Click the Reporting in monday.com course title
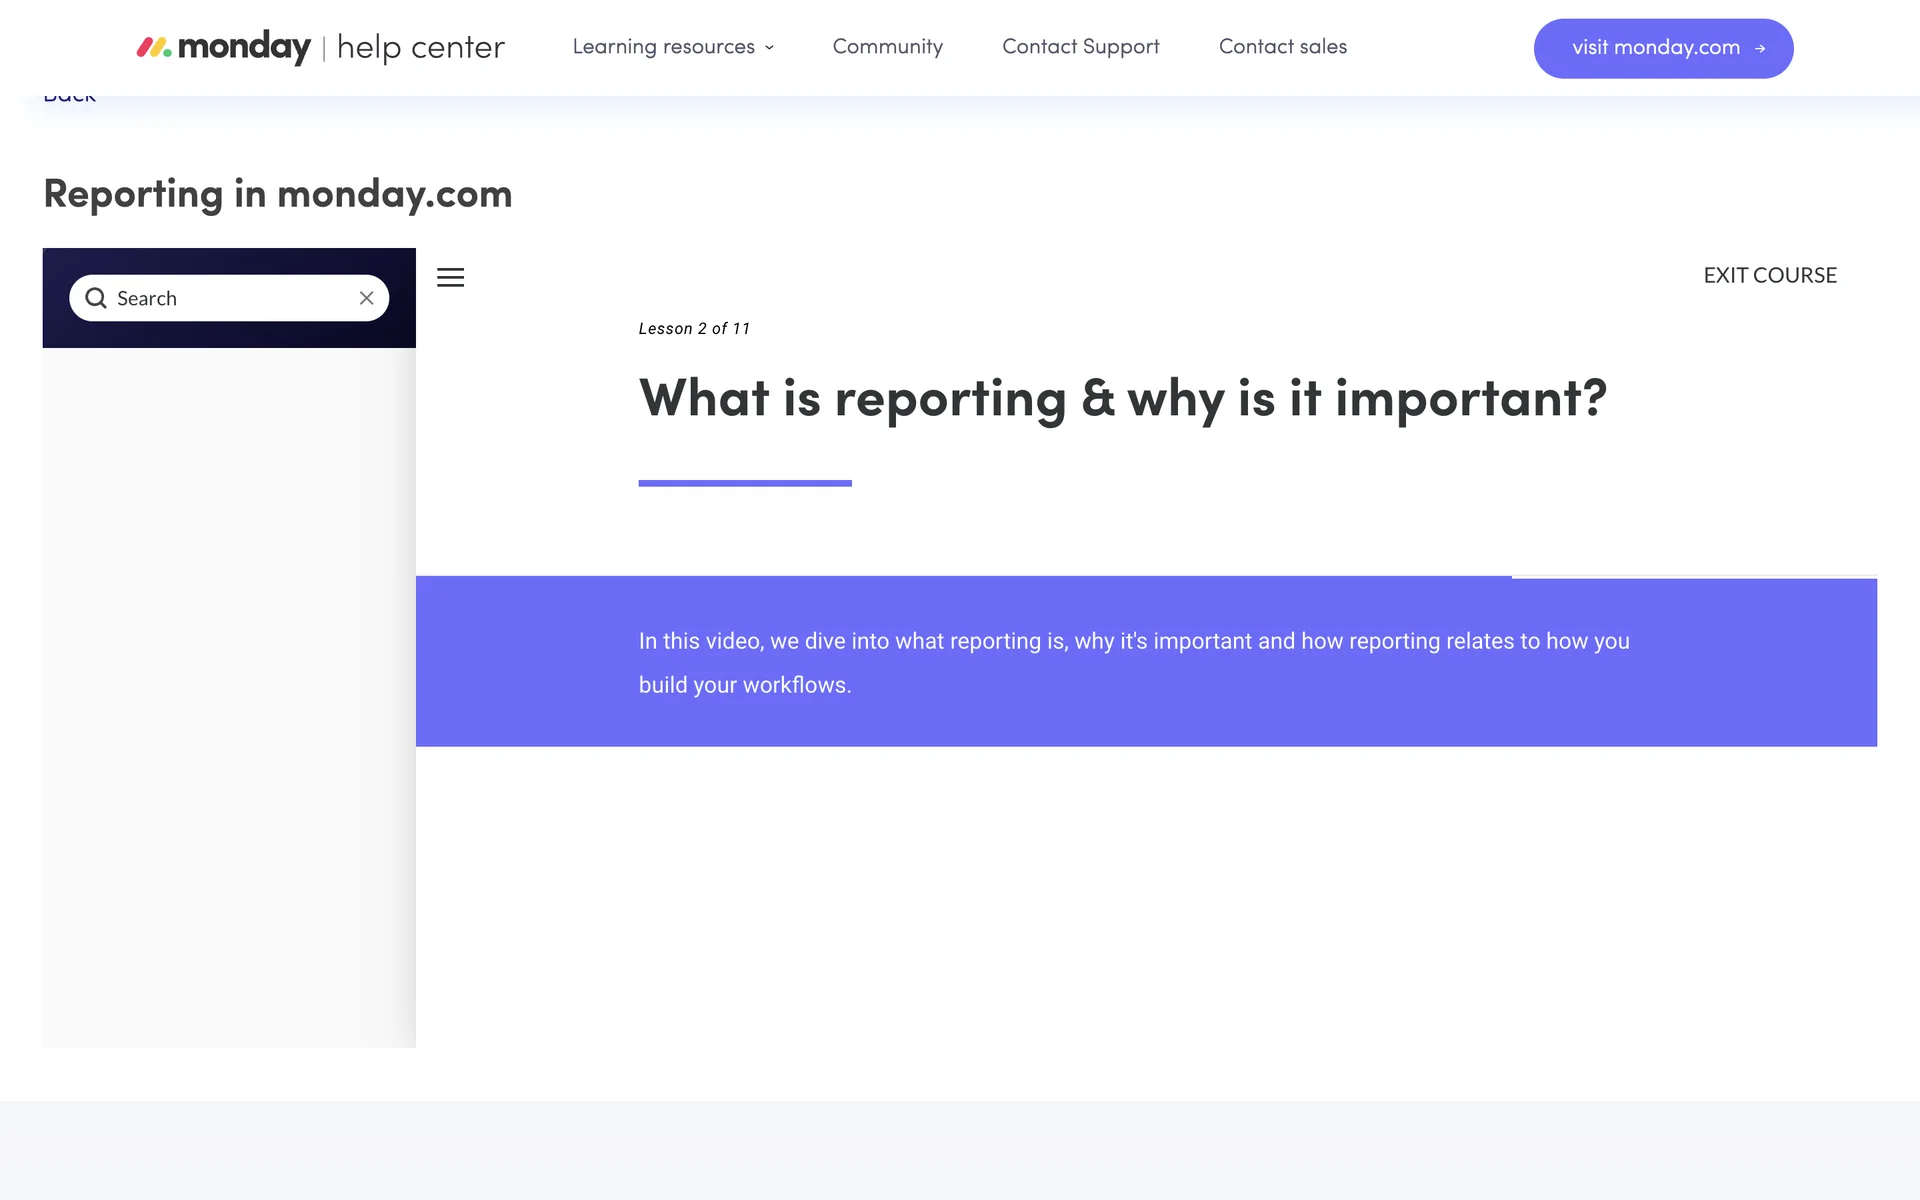The width and height of the screenshot is (1920, 1200). coord(278,194)
